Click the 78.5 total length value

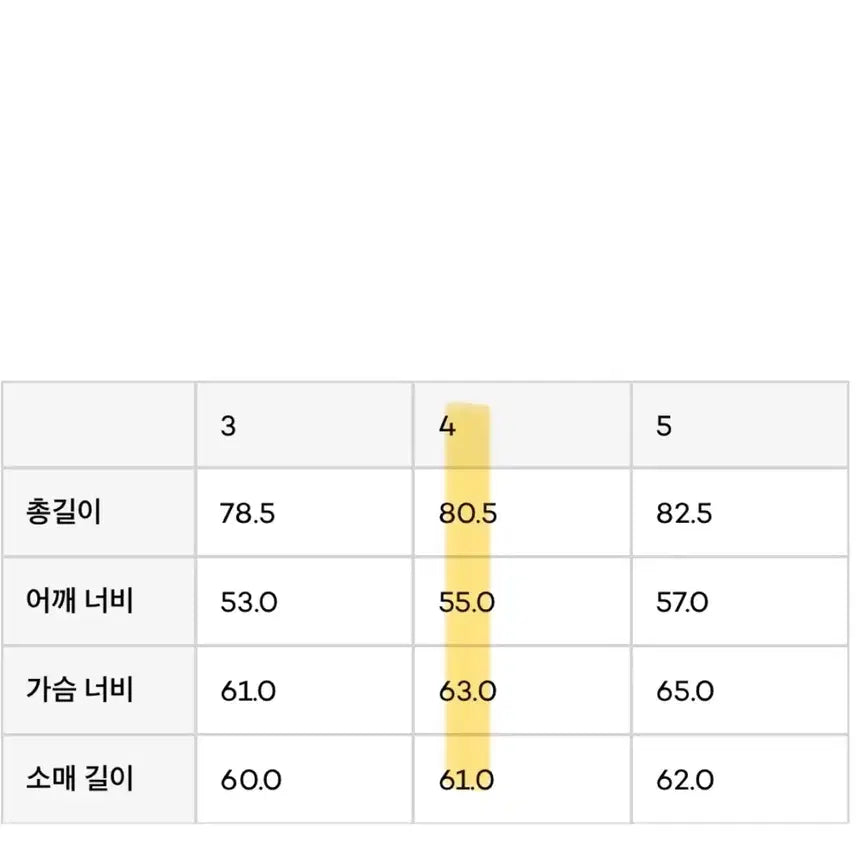(x=247, y=514)
